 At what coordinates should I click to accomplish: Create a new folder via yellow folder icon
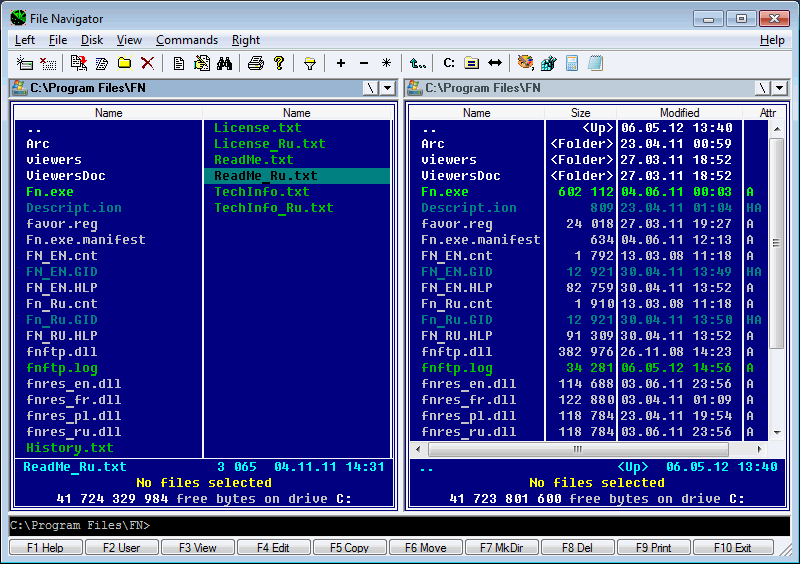(x=124, y=63)
